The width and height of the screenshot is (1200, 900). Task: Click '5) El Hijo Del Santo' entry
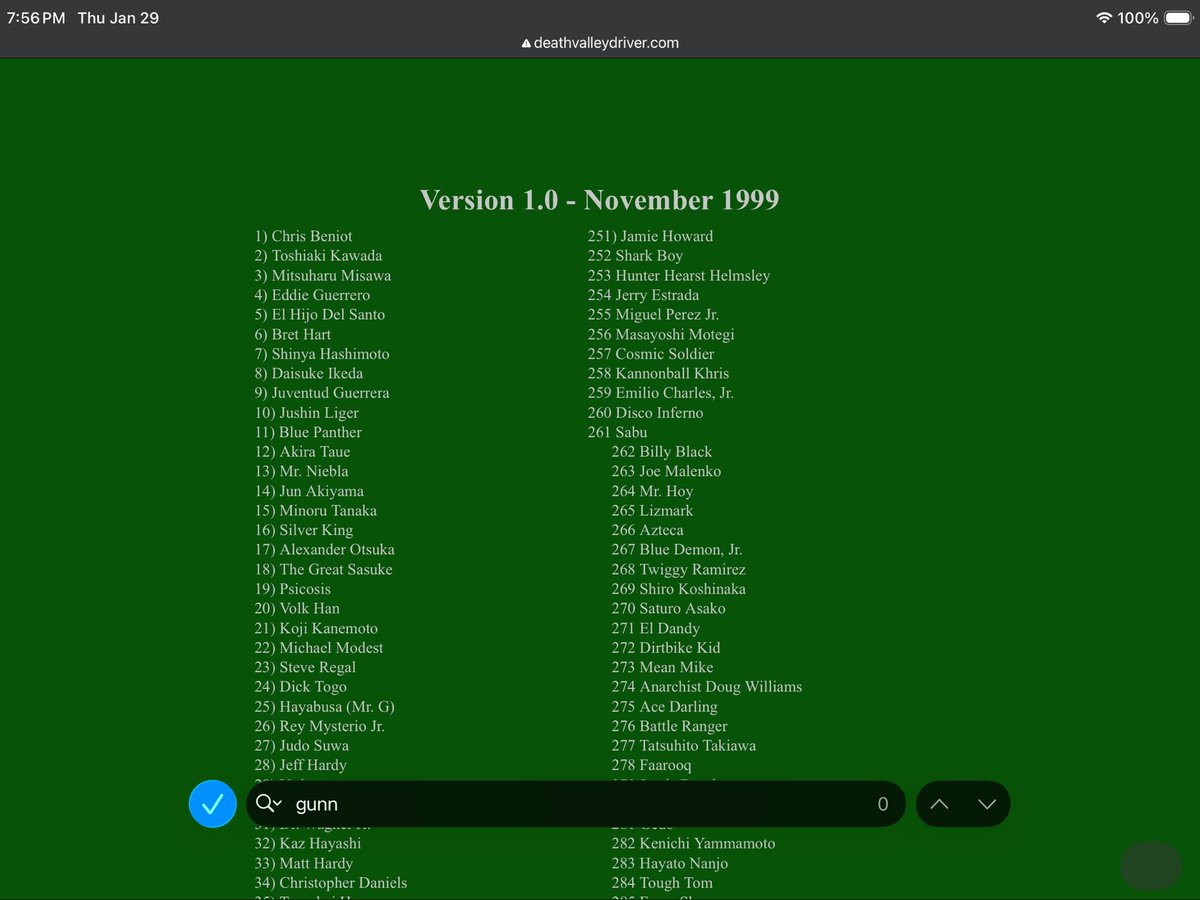[319, 314]
